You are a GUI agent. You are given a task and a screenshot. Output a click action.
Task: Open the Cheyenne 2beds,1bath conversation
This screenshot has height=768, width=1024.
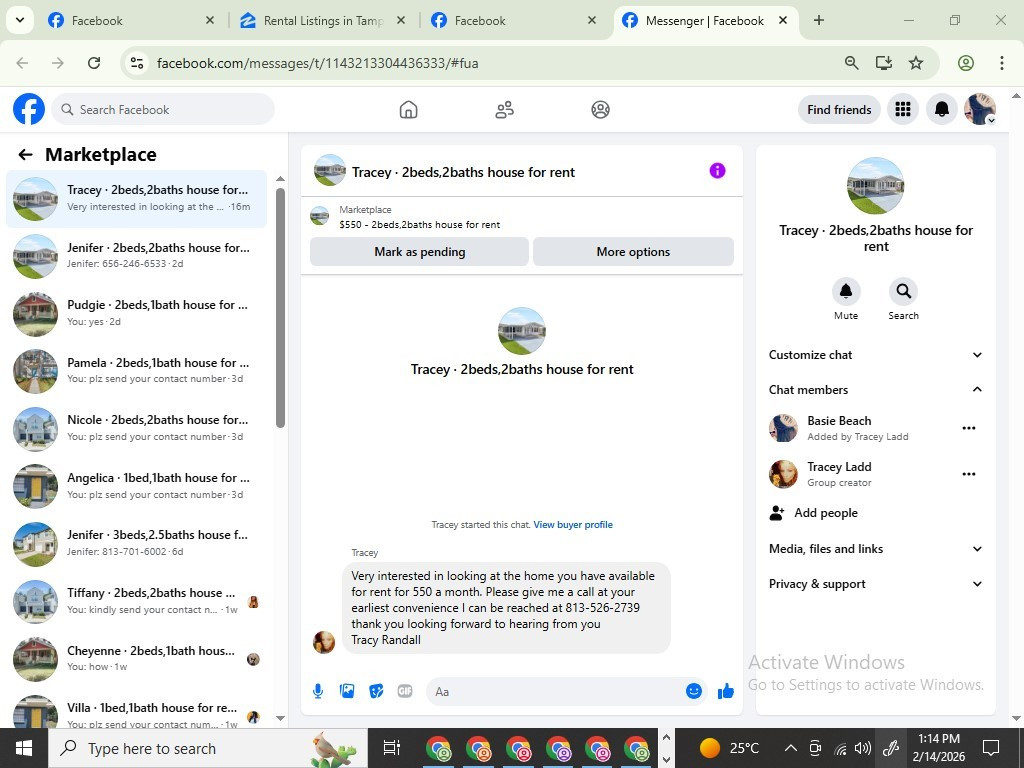[136, 658]
